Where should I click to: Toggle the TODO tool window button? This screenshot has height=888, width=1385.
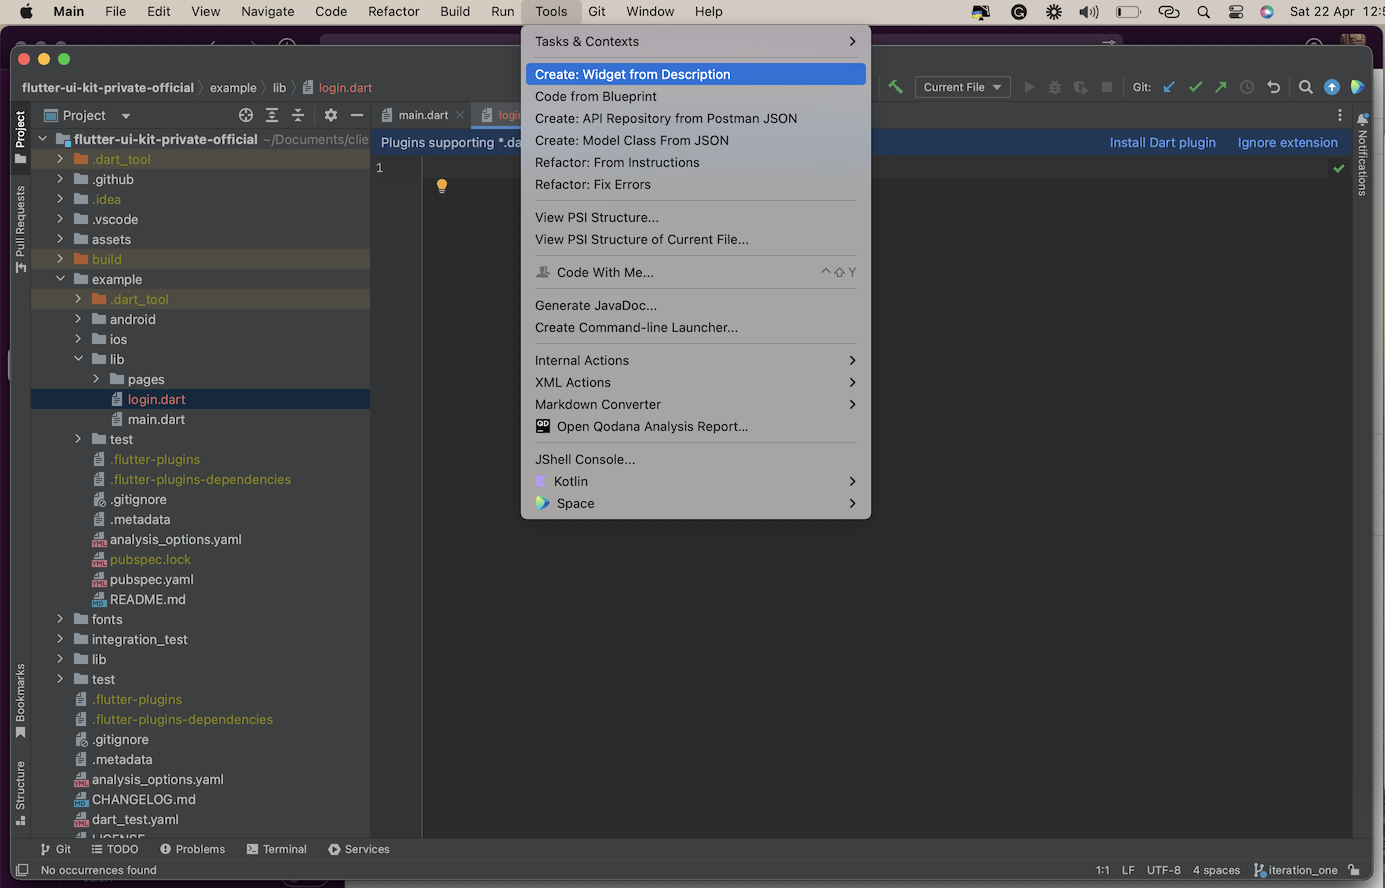tap(115, 849)
